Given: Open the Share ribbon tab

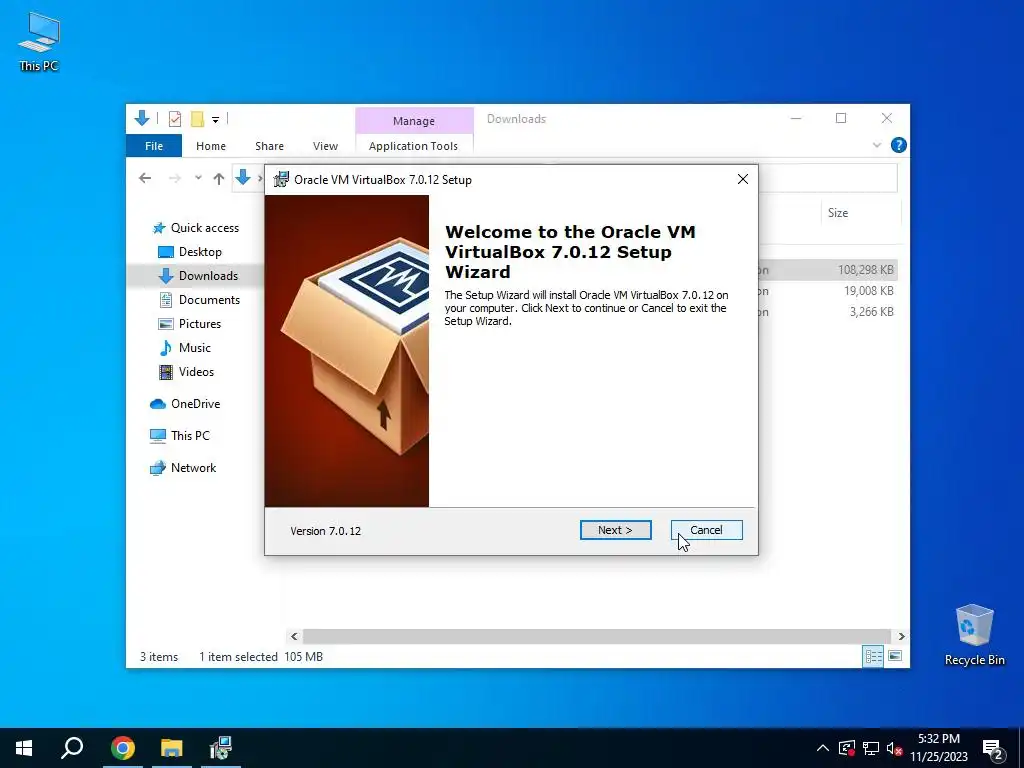Looking at the screenshot, I should (x=269, y=146).
